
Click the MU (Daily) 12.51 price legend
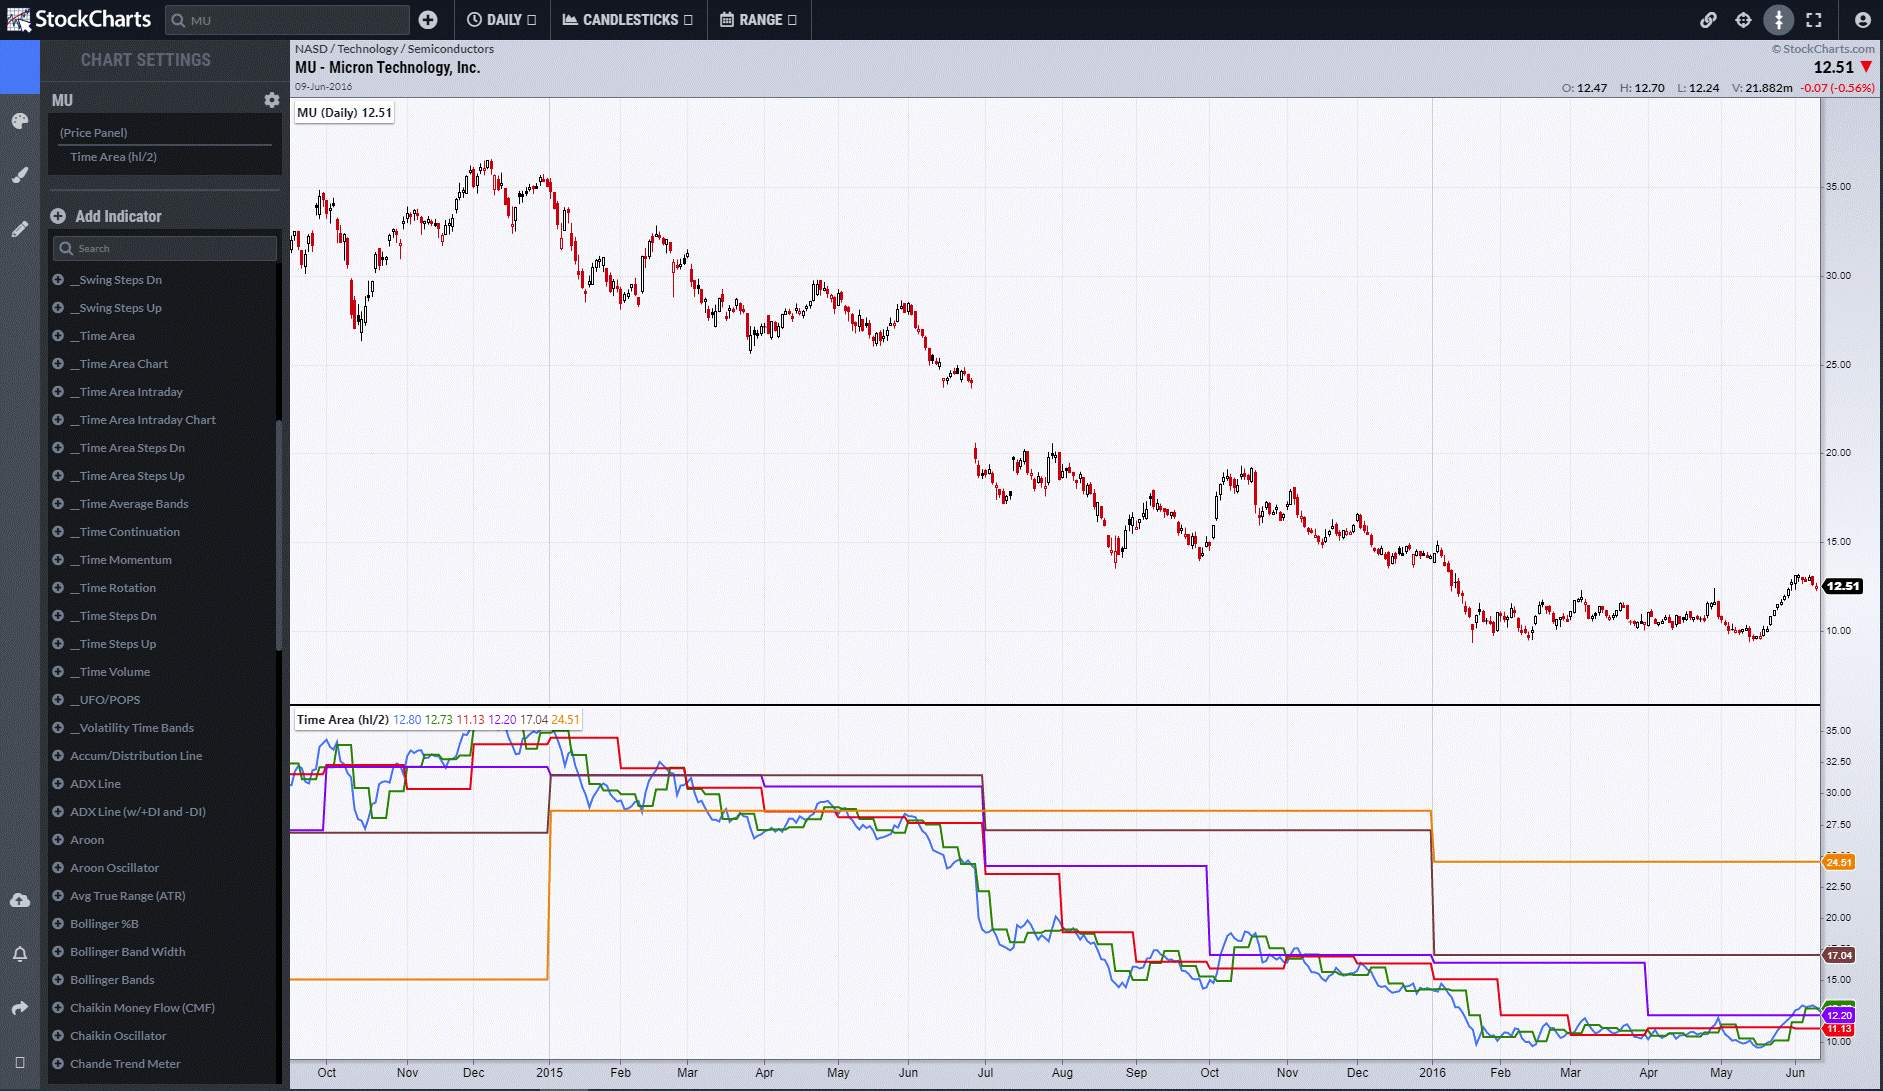(x=344, y=113)
